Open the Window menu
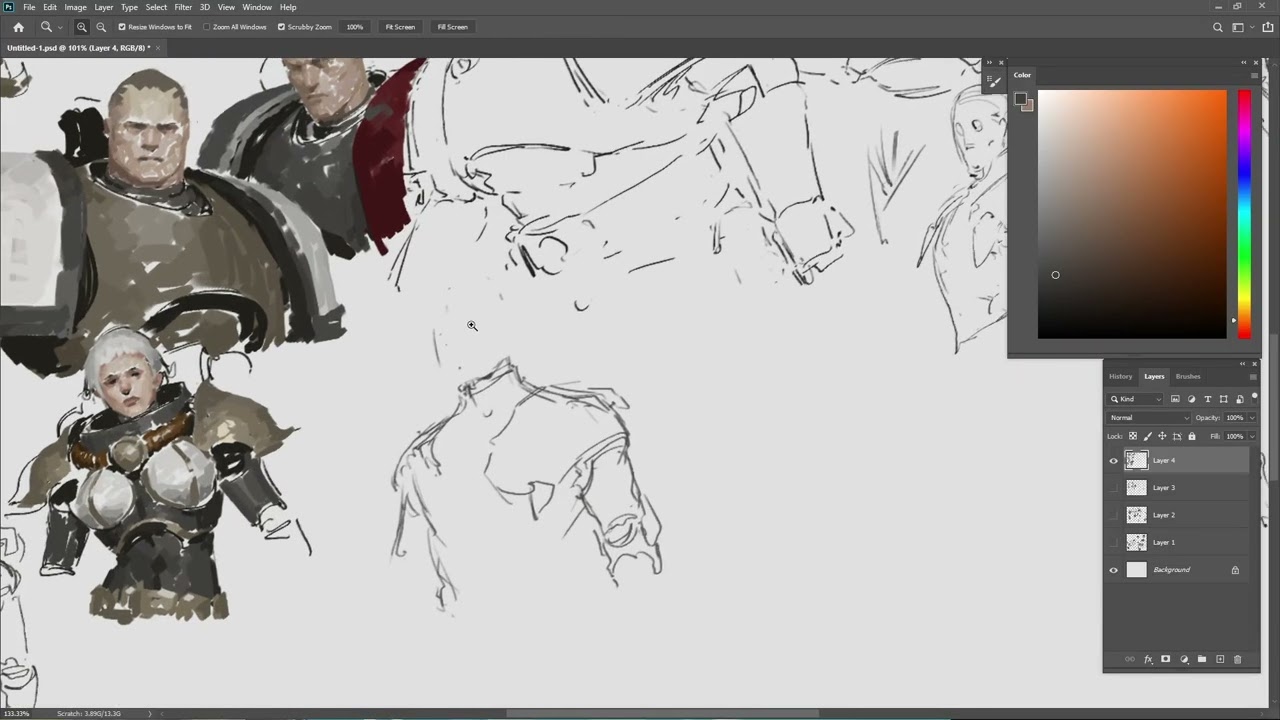This screenshot has height=720, width=1280. click(257, 7)
